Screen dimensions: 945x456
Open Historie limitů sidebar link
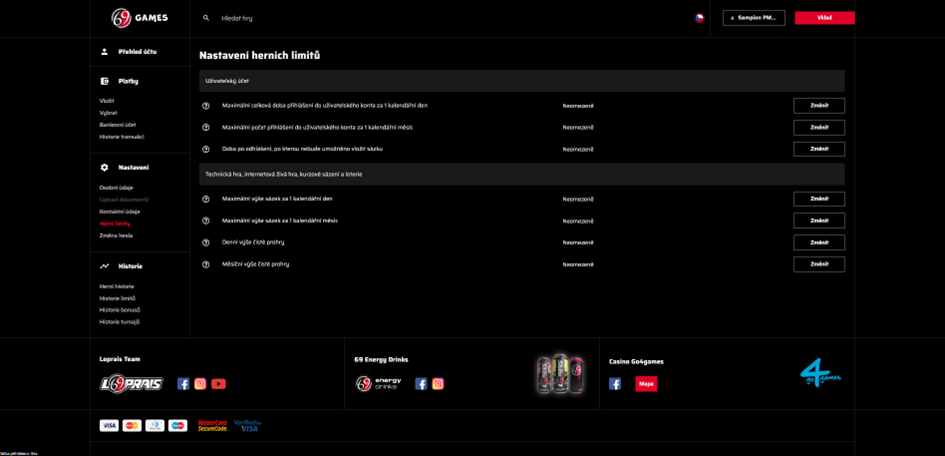tap(118, 299)
